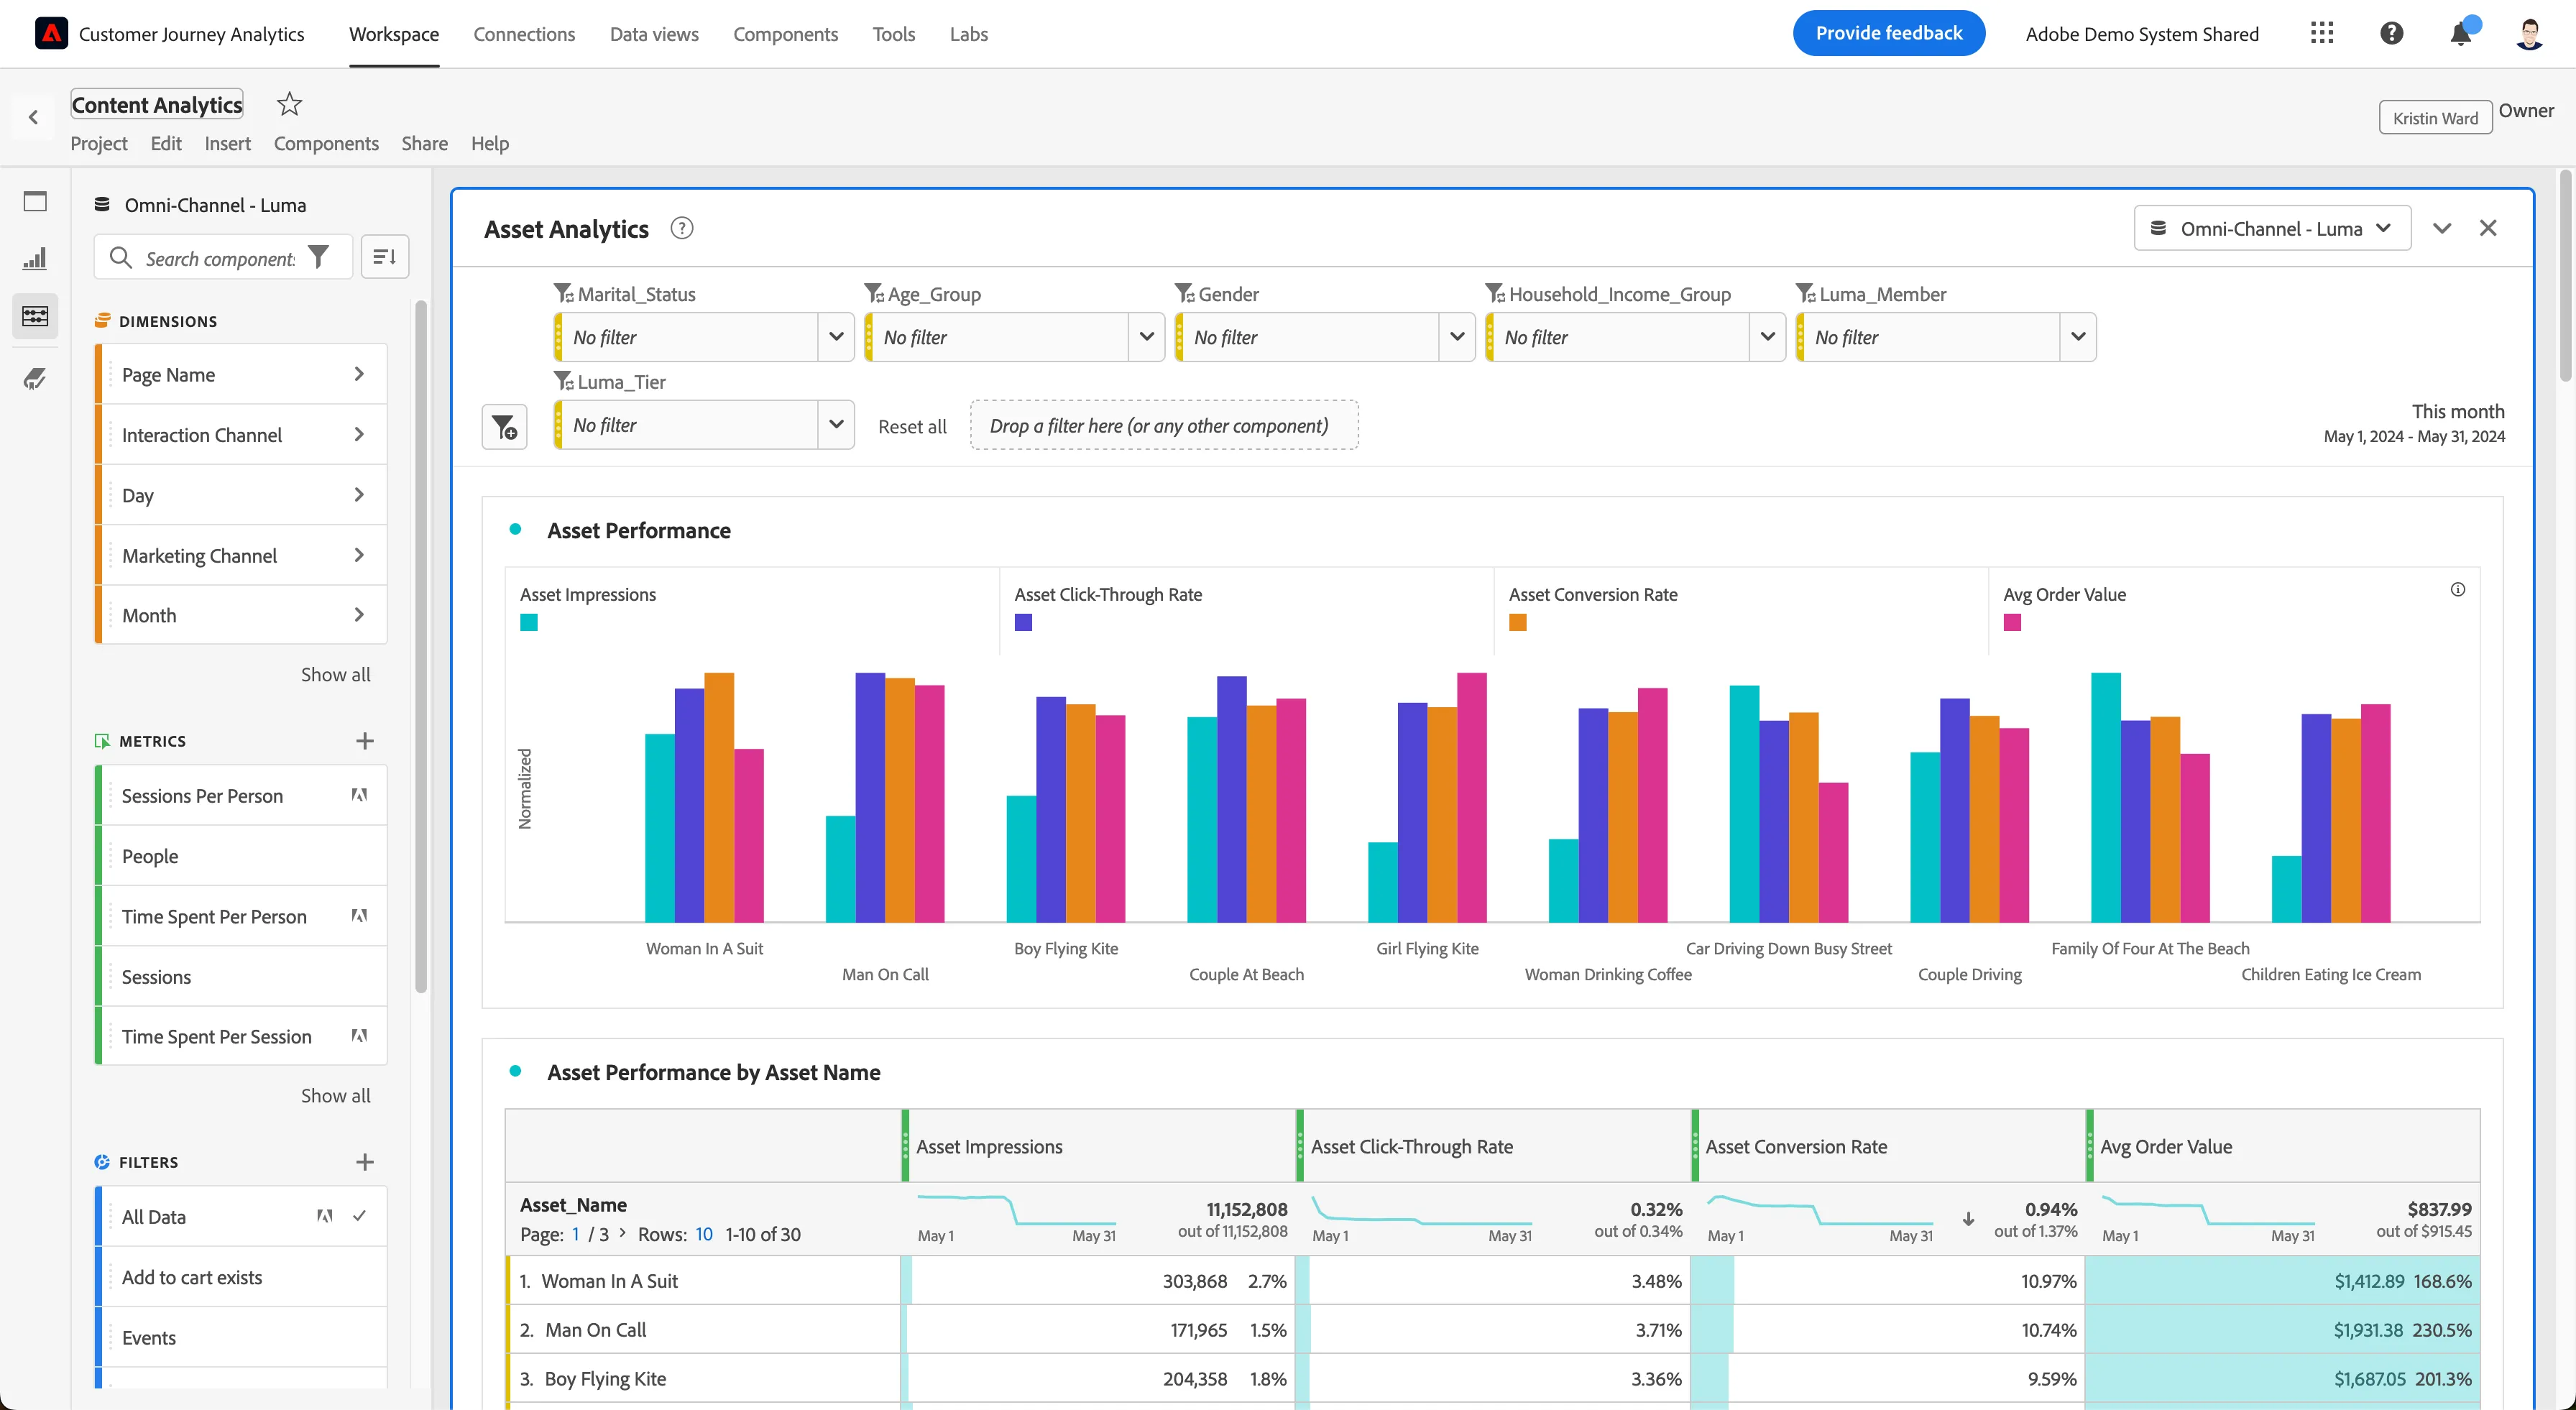Open the Luma_Member filter dropdown
Screen dimensions: 2576x1410
point(2078,337)
